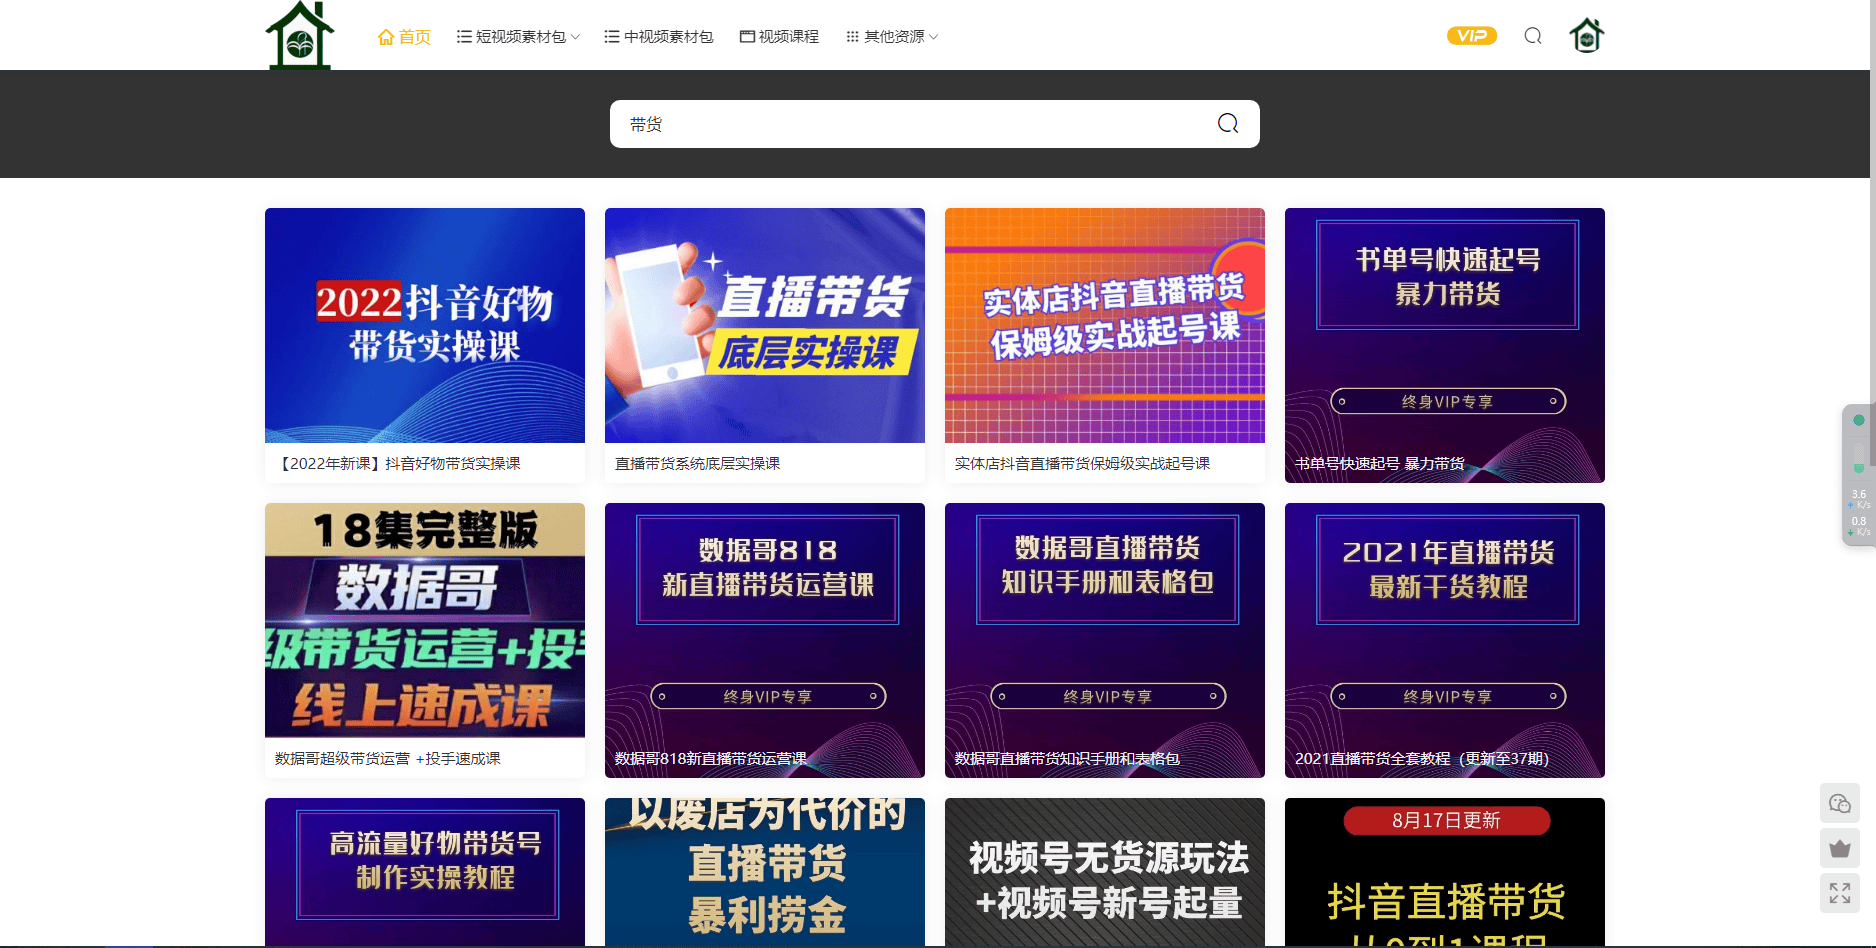Image resolution: width=1876 pixels, height=948 pixels.
Task: Click the WeChat contact floating icon
Action: pos(1840,803)
